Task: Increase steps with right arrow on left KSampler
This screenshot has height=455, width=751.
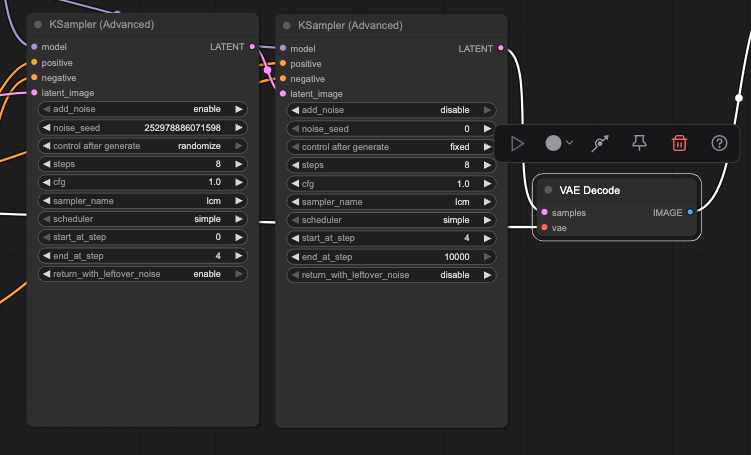Action: 239,164
